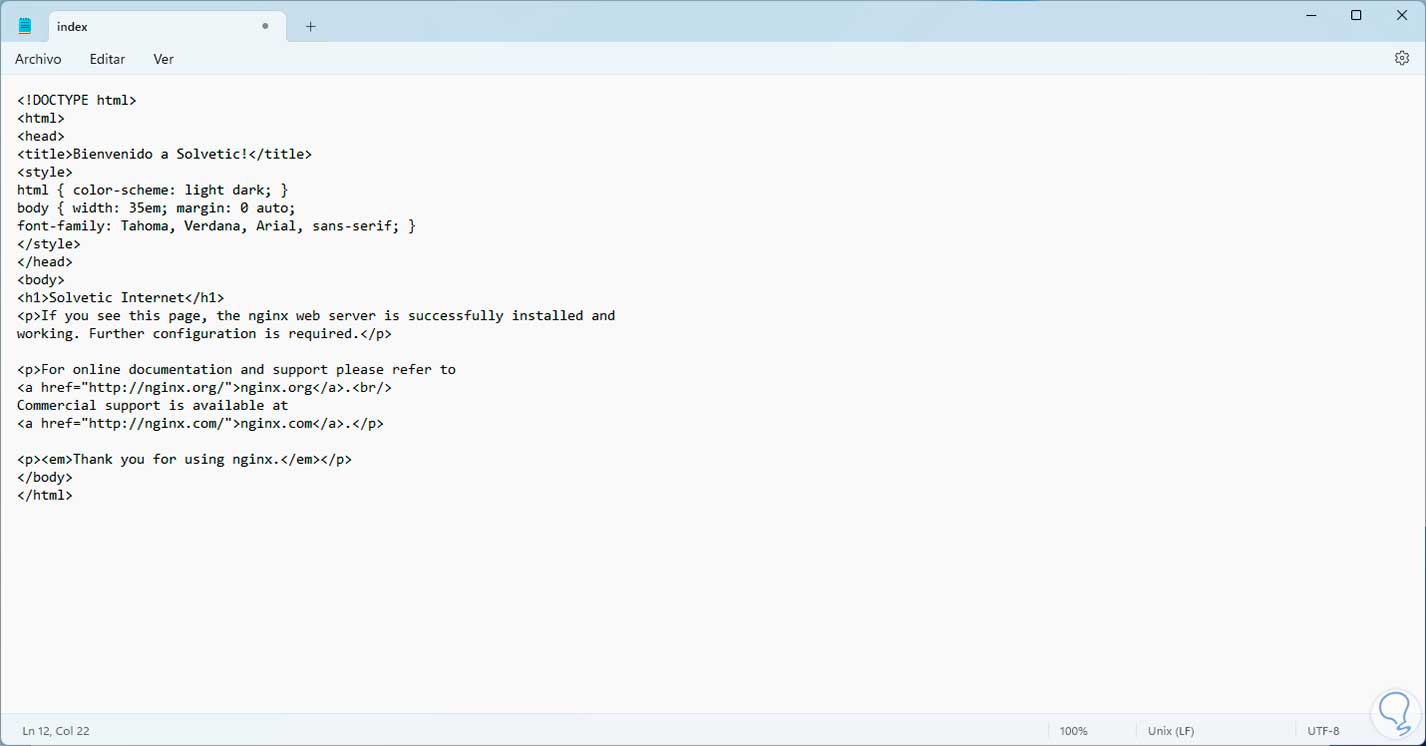
Task: Click the 100% zoom level in status bar
Action: pos(1073,731)
